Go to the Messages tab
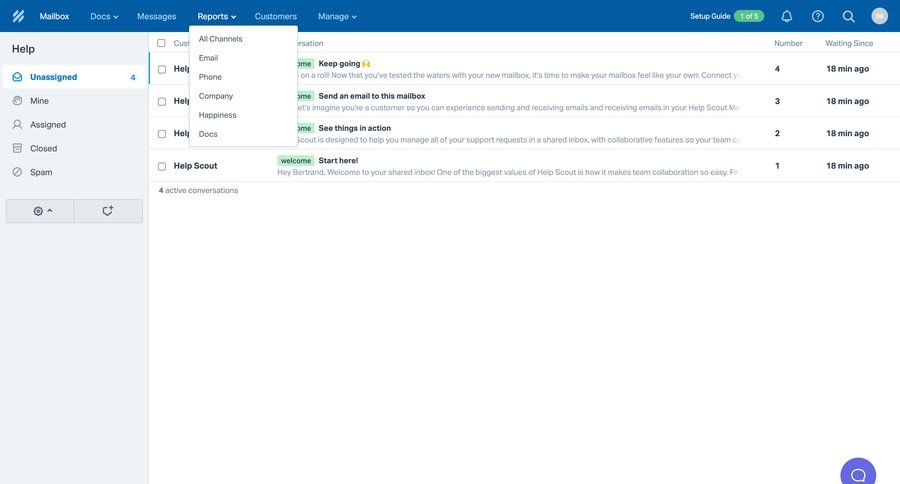 pyautogui.click(x=157, y=16)
